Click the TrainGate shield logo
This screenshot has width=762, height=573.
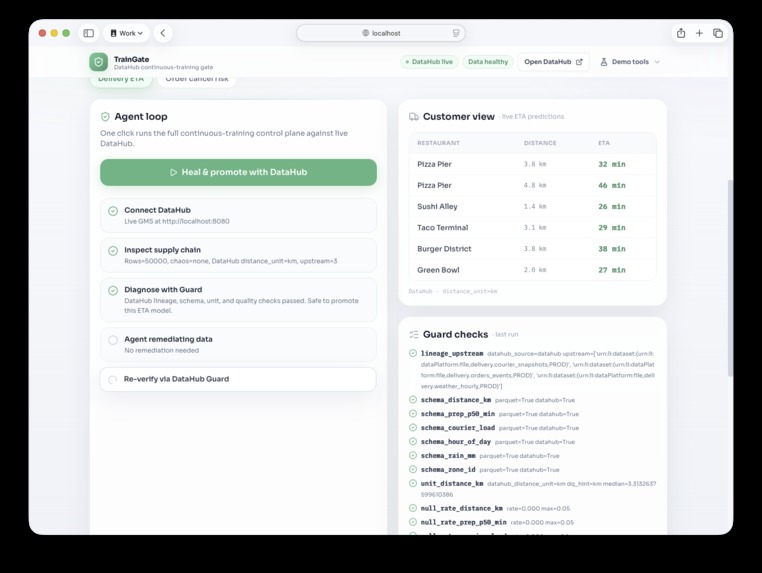[99, 62]
